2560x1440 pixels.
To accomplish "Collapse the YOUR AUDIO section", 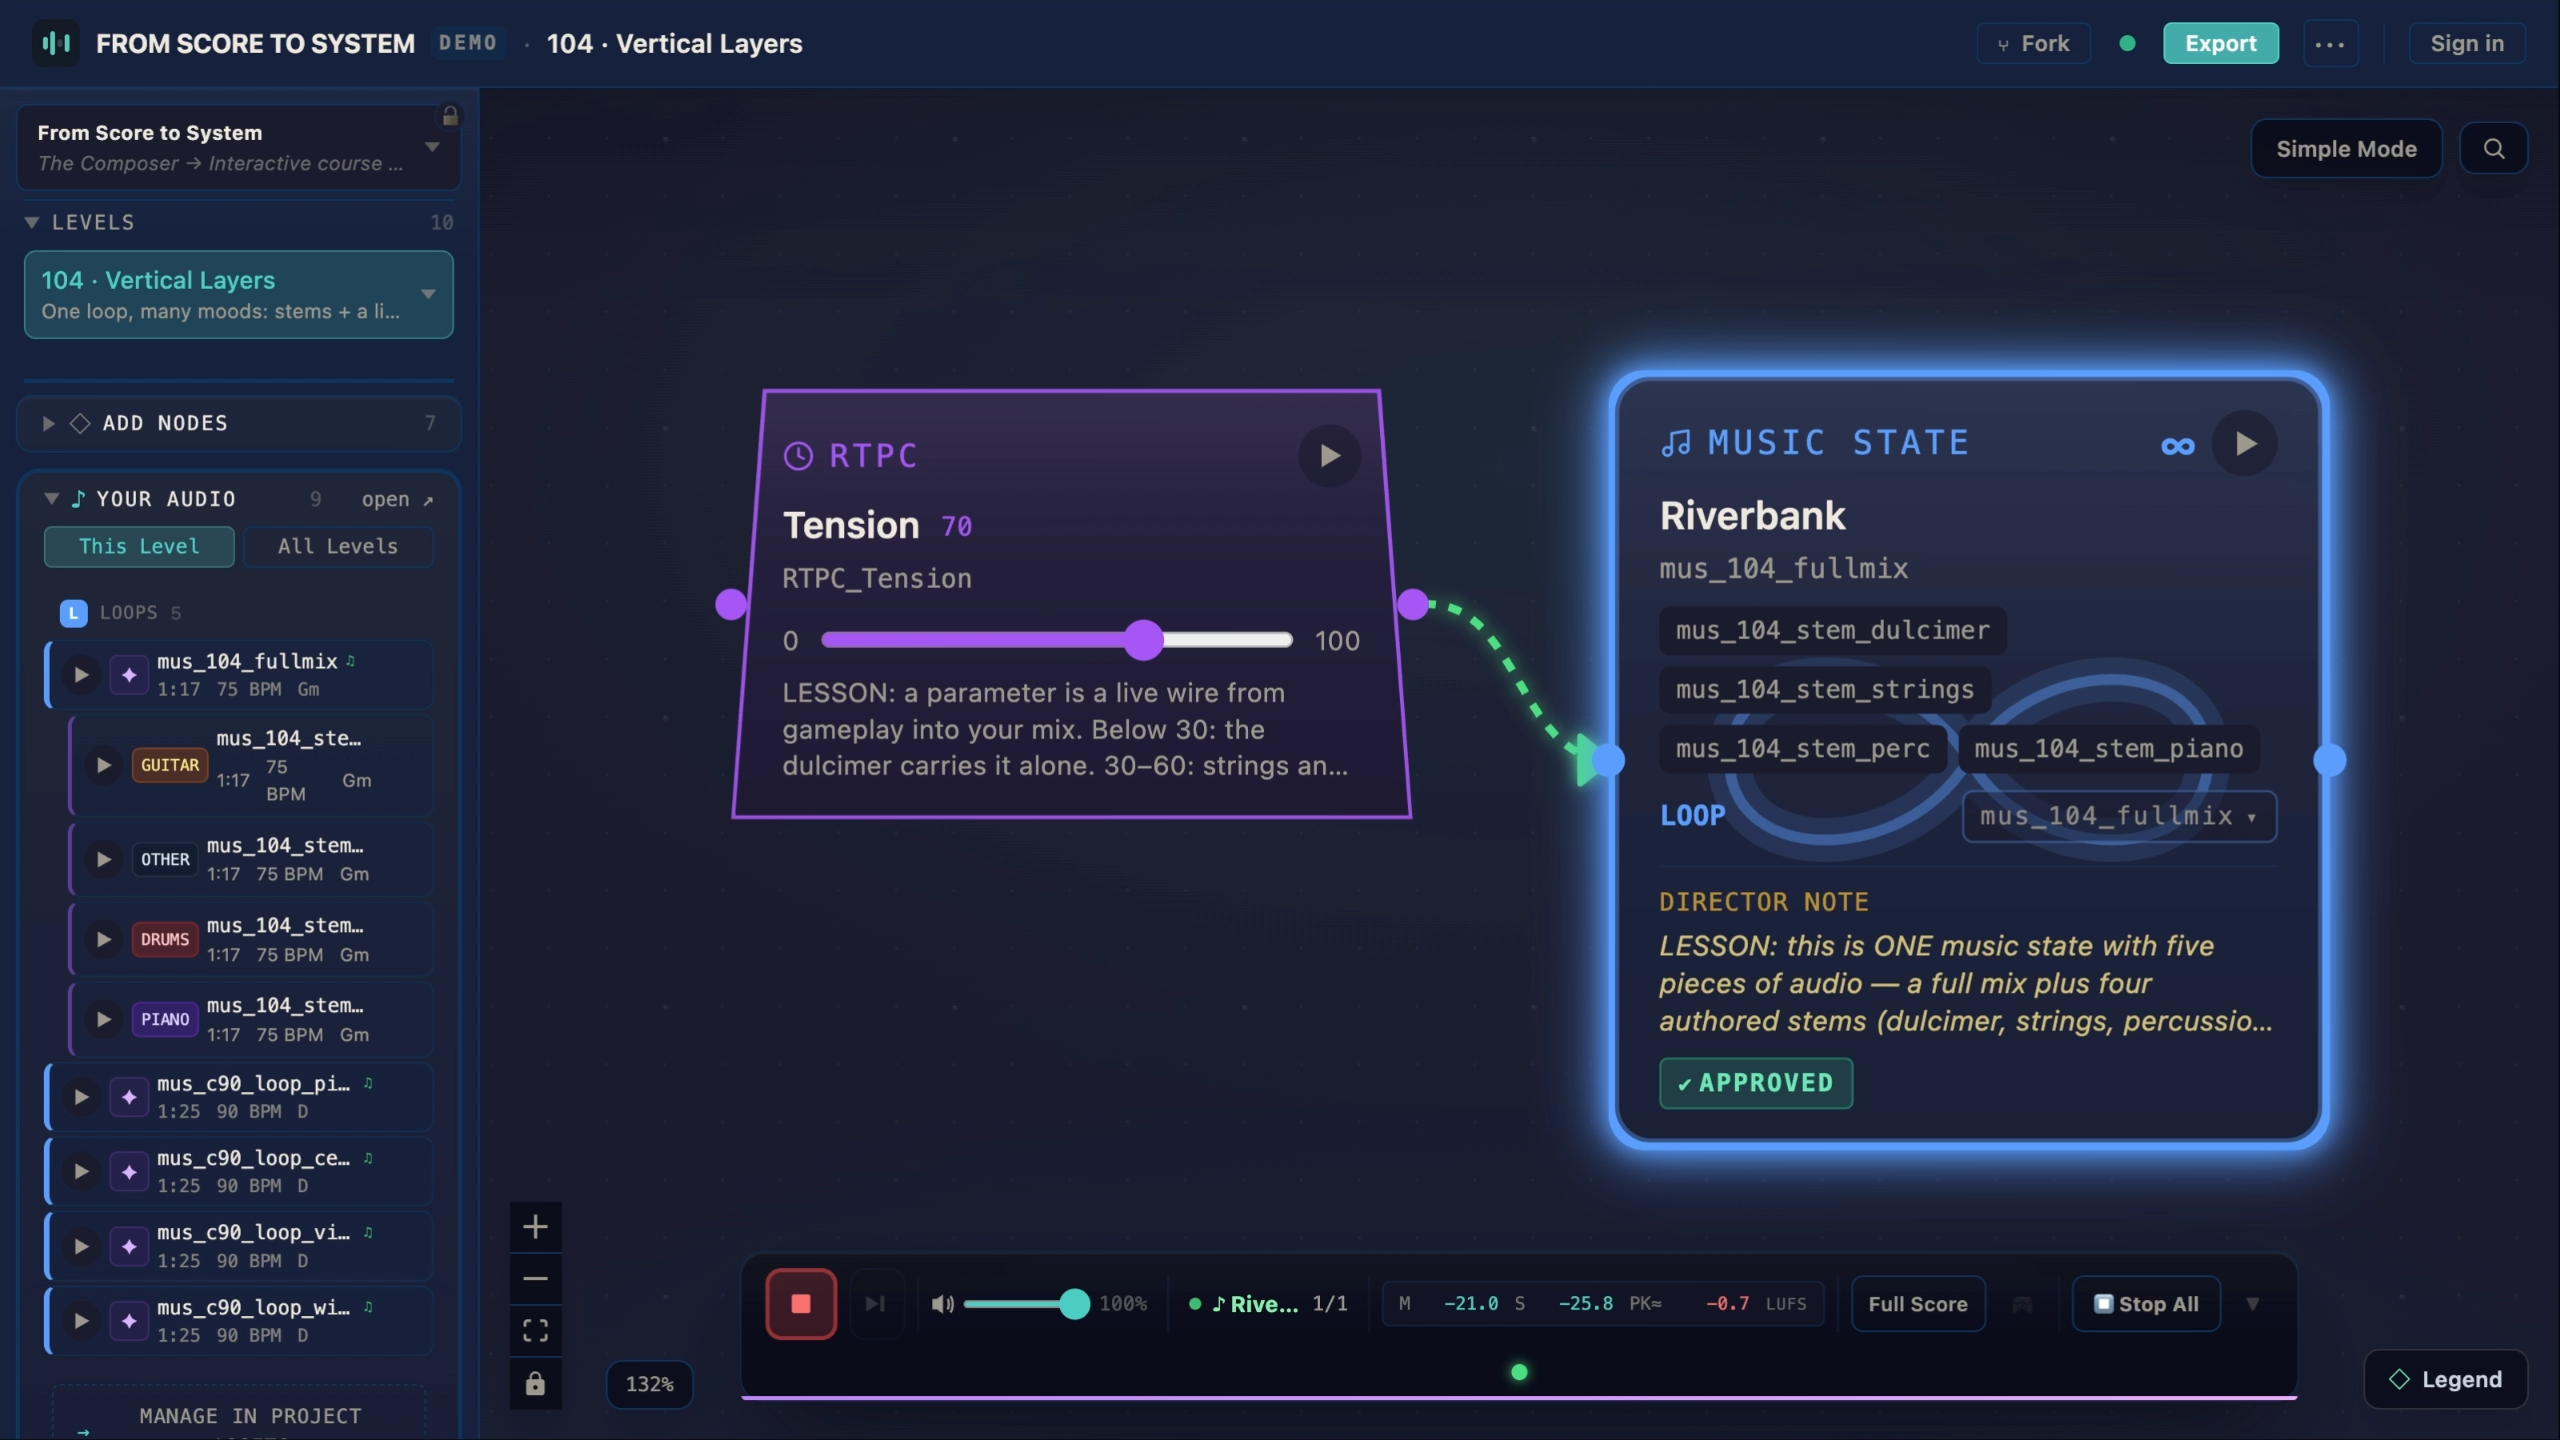I will click(51, 498).
